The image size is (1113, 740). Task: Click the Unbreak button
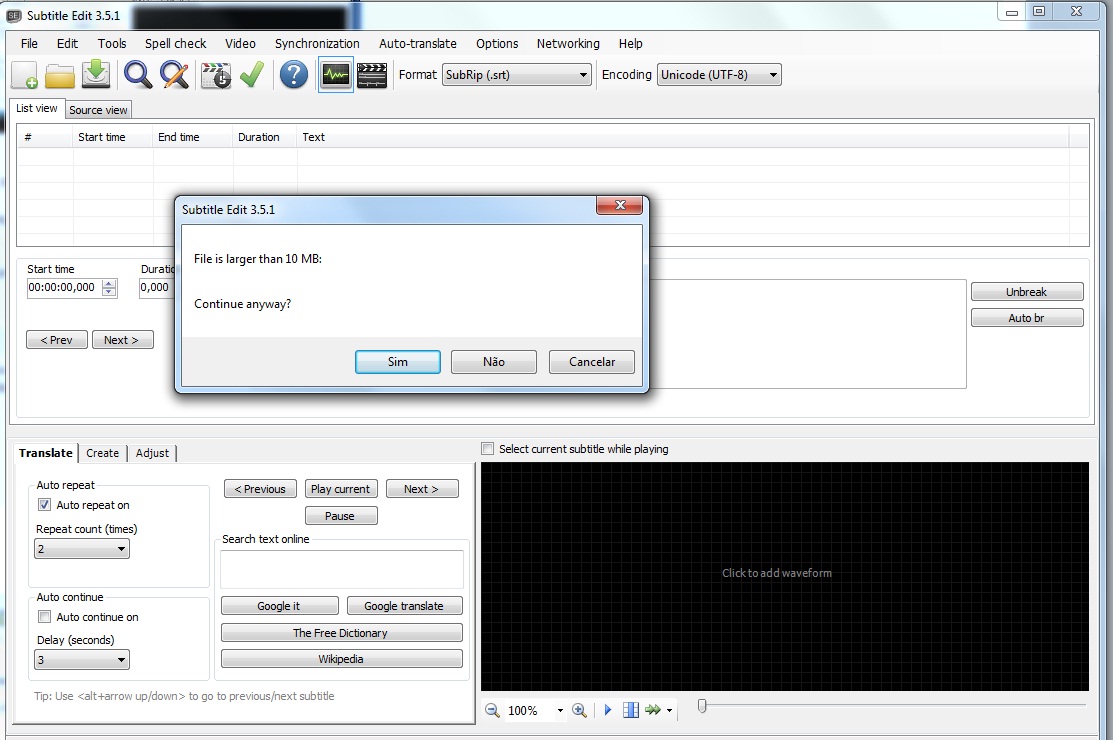[1027, 292]
